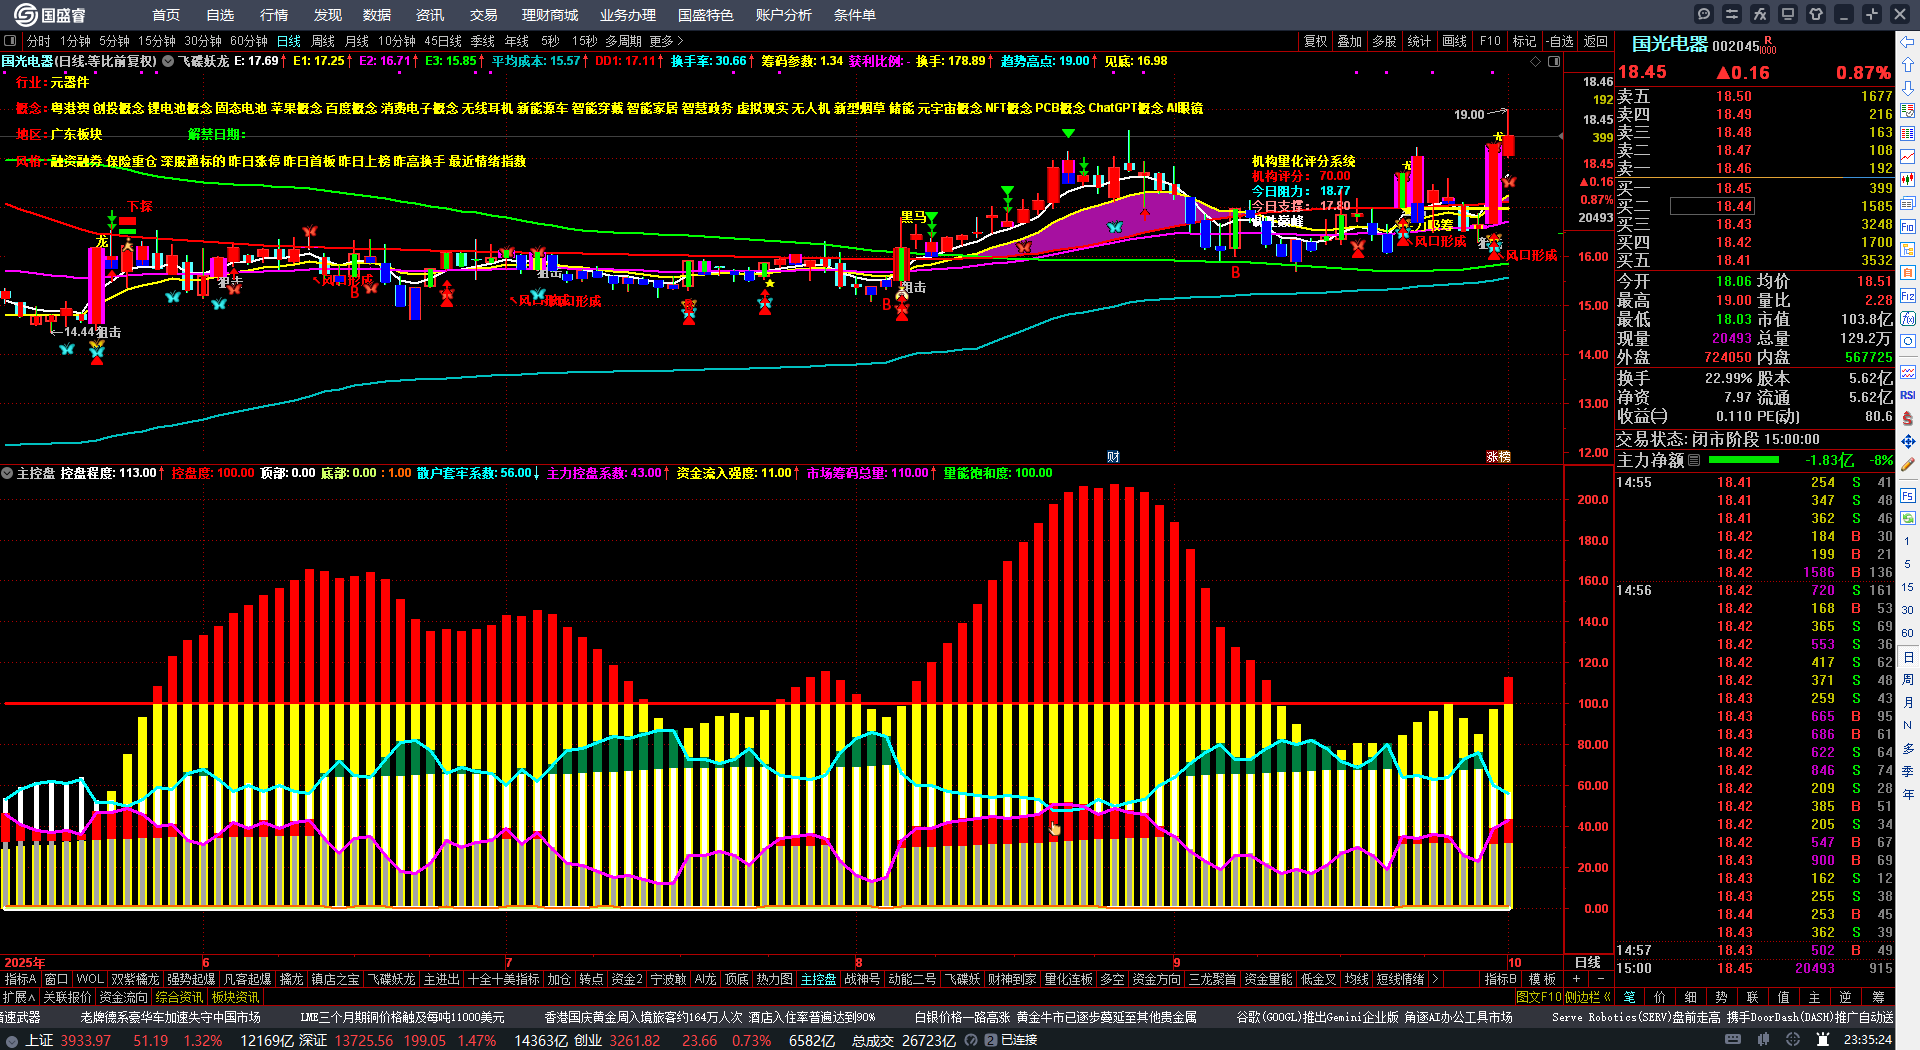Open the fx formula manager icon
Screen dimensions: 1920x1050
click(1760, 14)
